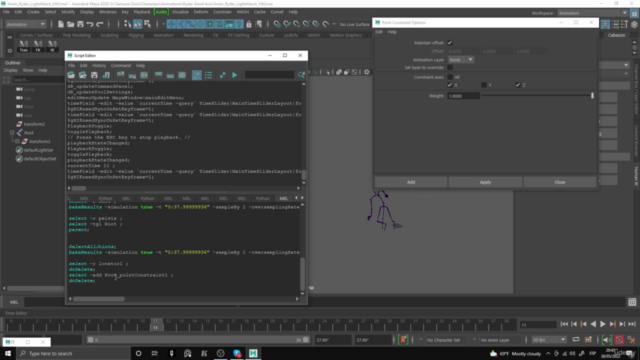Open script editor icon at command line right

coord(632,302)
